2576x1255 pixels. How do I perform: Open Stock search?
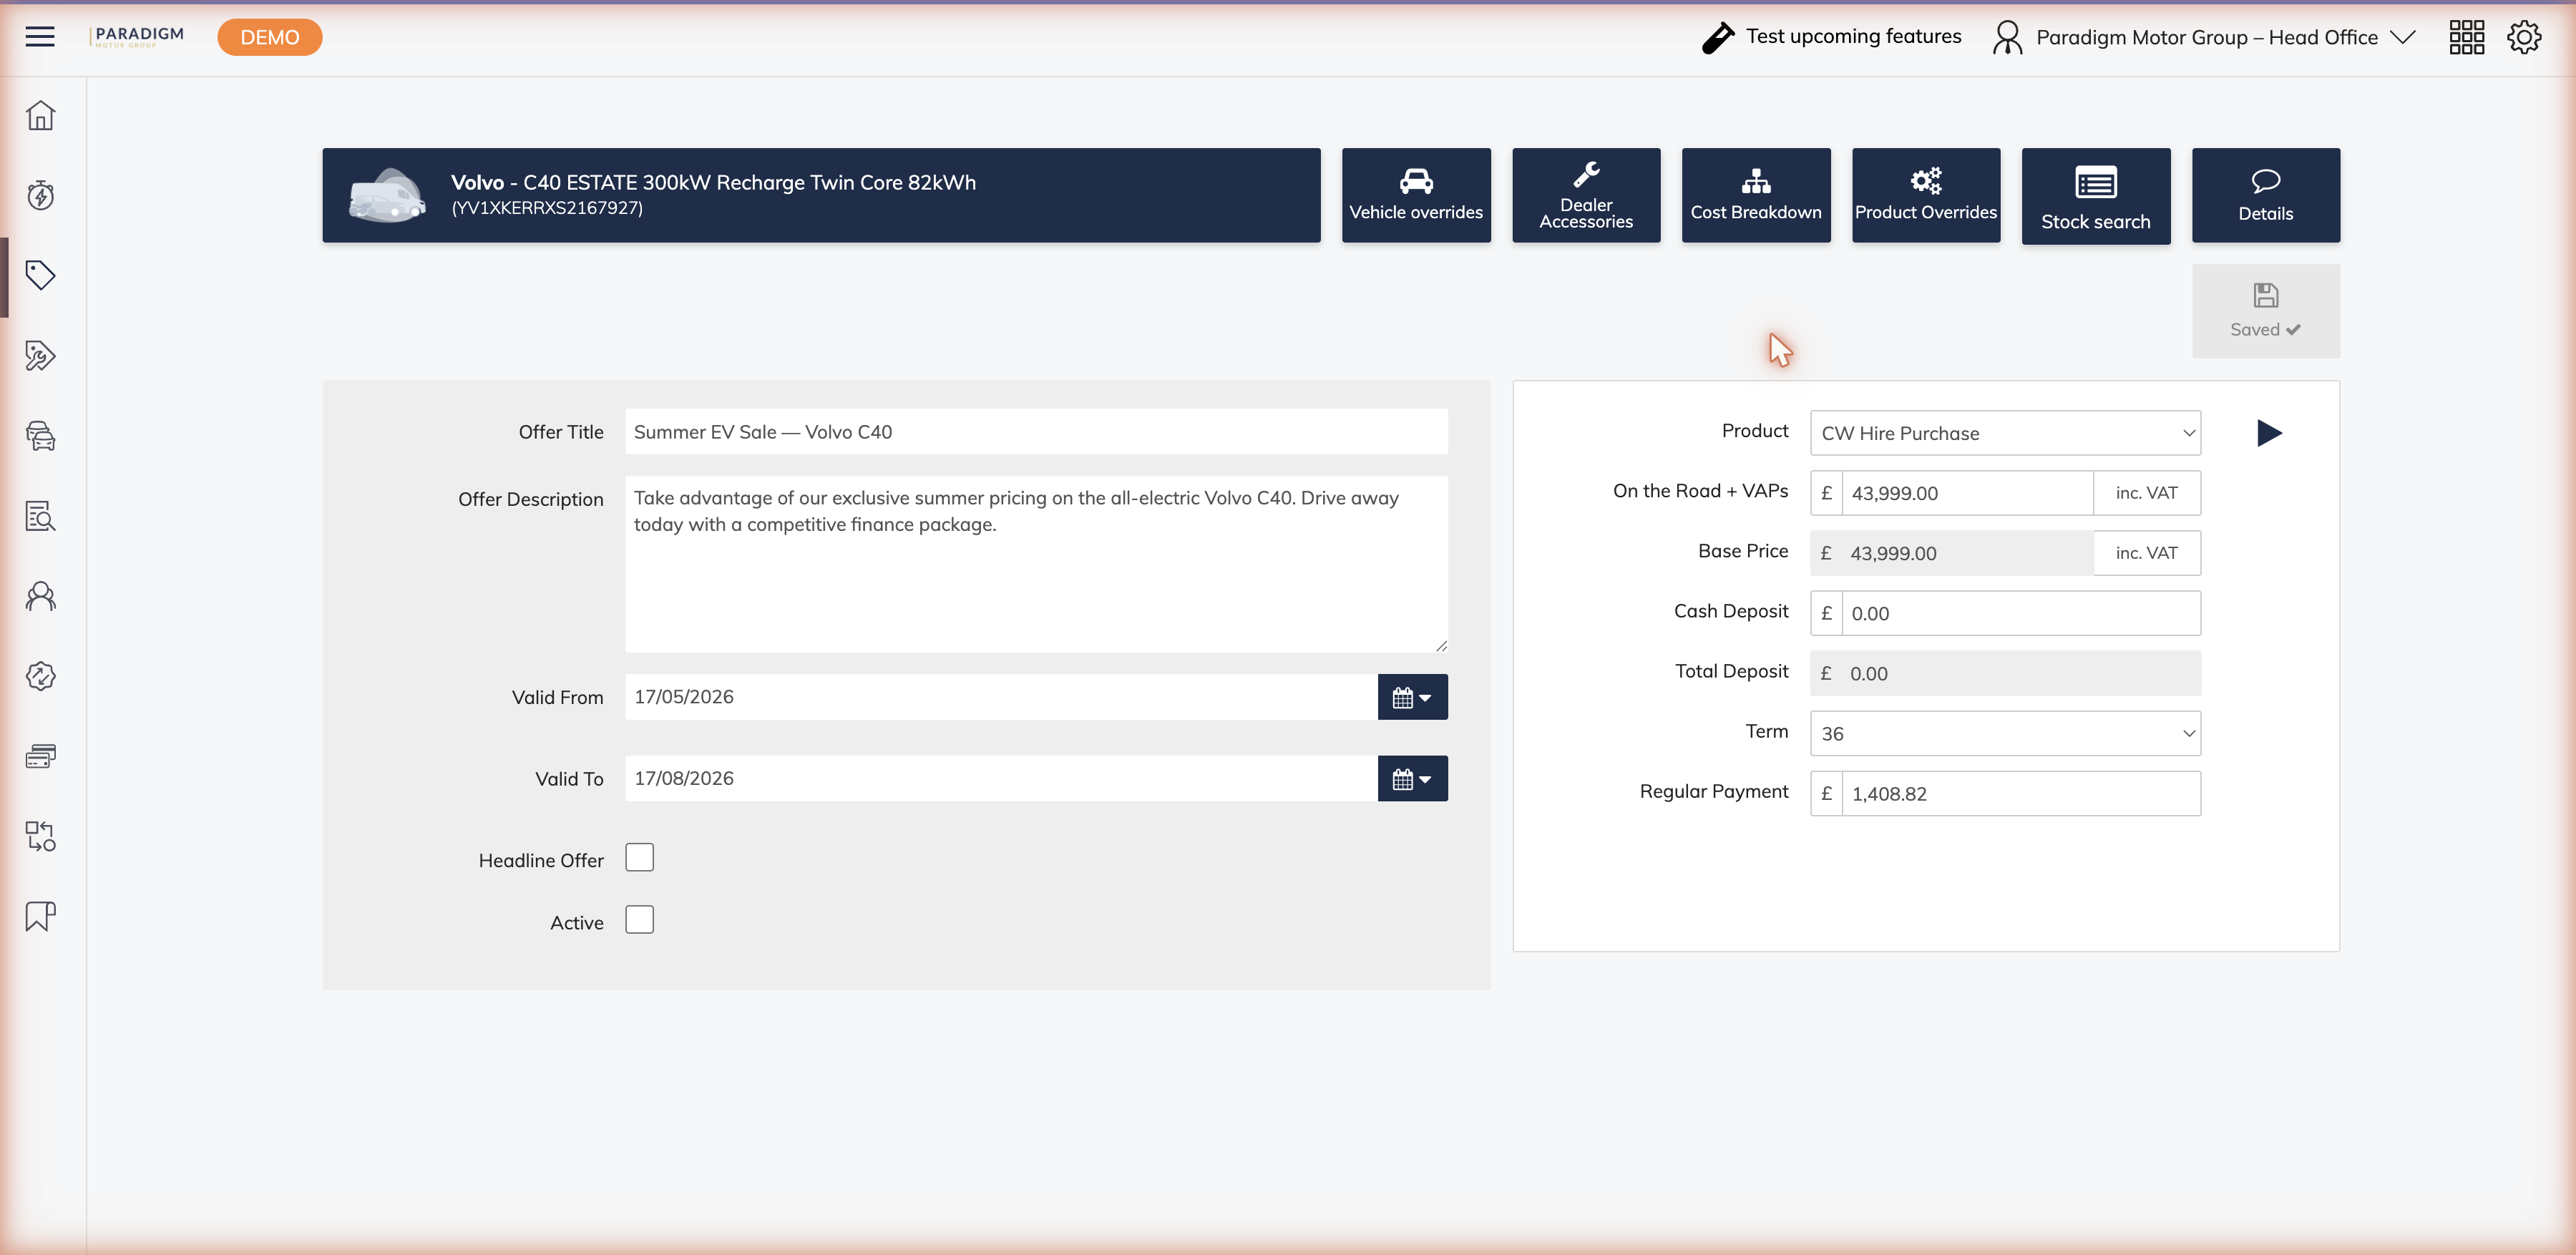[2096, 196]
